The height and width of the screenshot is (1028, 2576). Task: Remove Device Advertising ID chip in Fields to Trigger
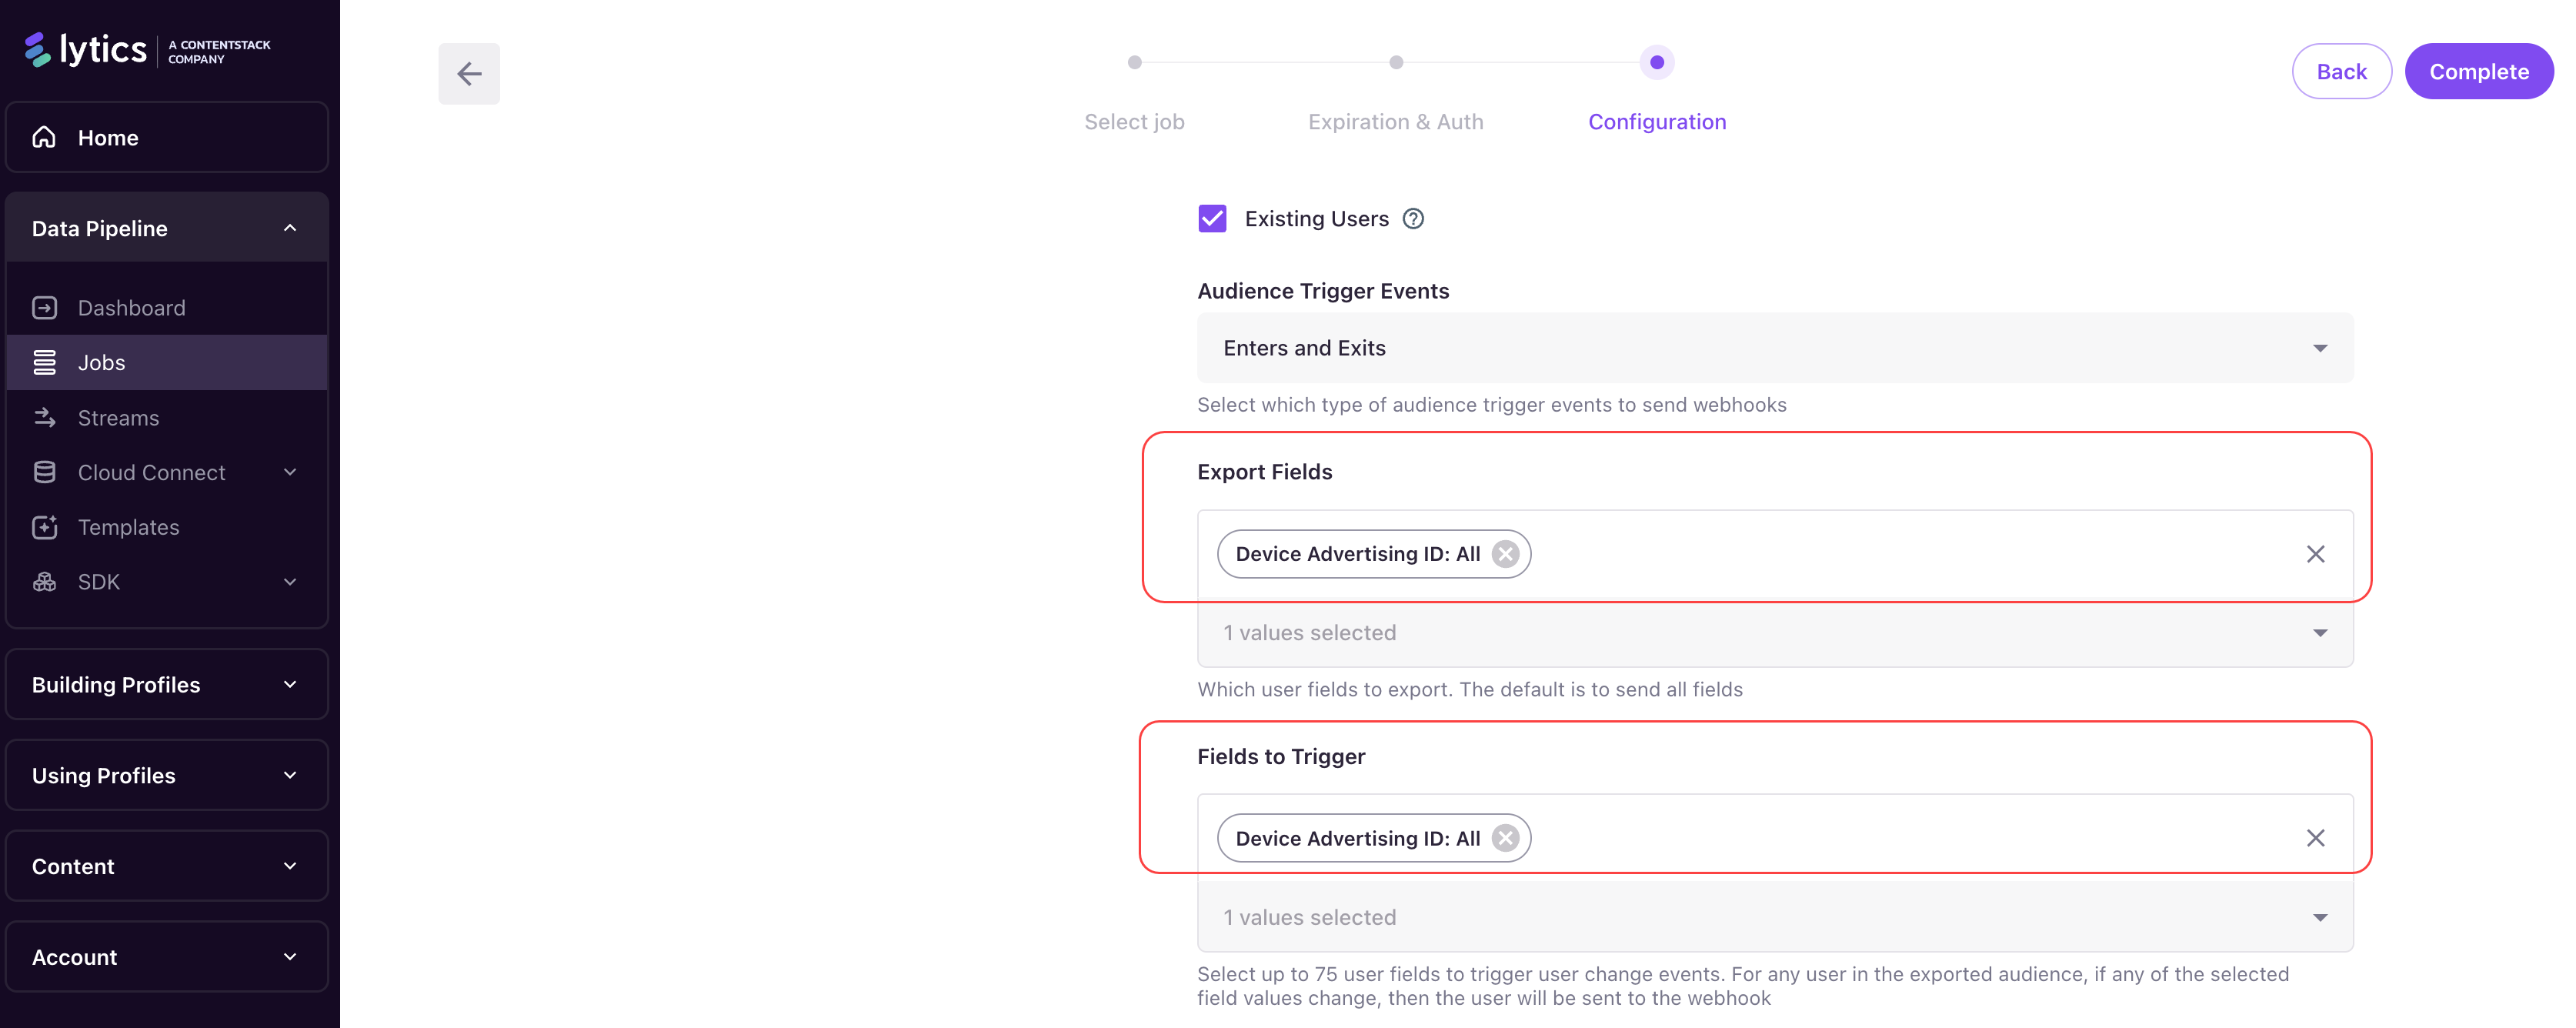(x=1504, y=838)
